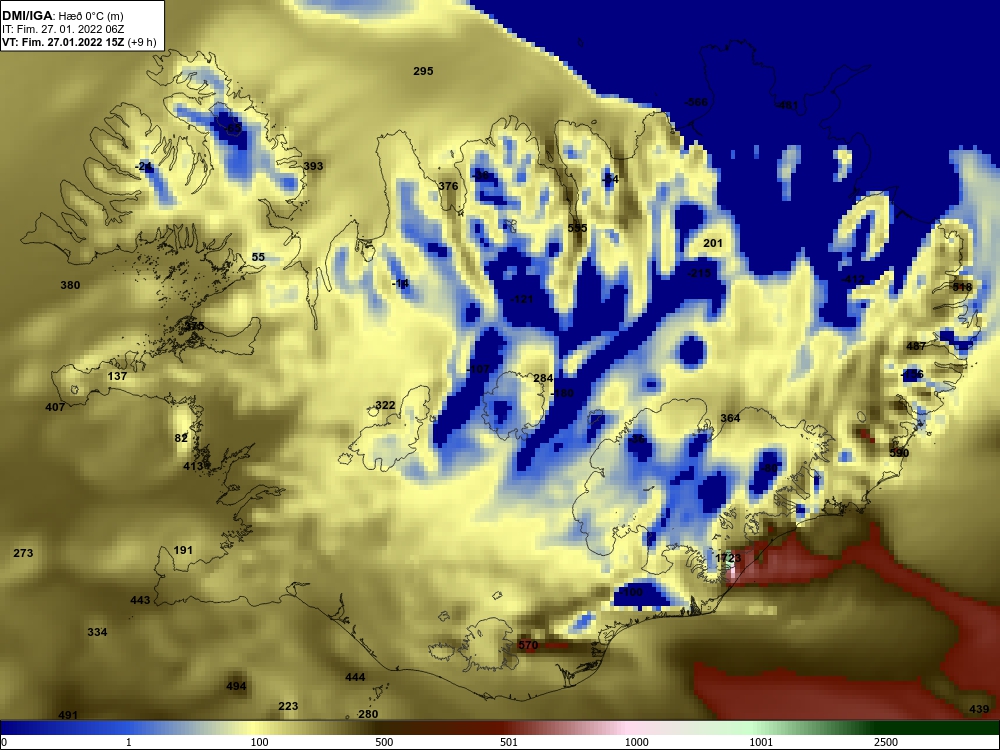Click the 1723 peak value

[728, 558]
